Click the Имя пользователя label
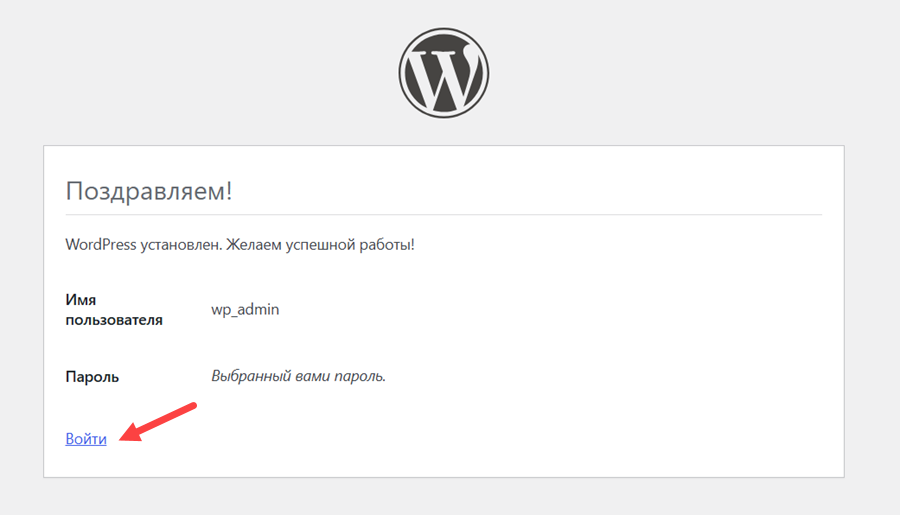 coord(114,309)
